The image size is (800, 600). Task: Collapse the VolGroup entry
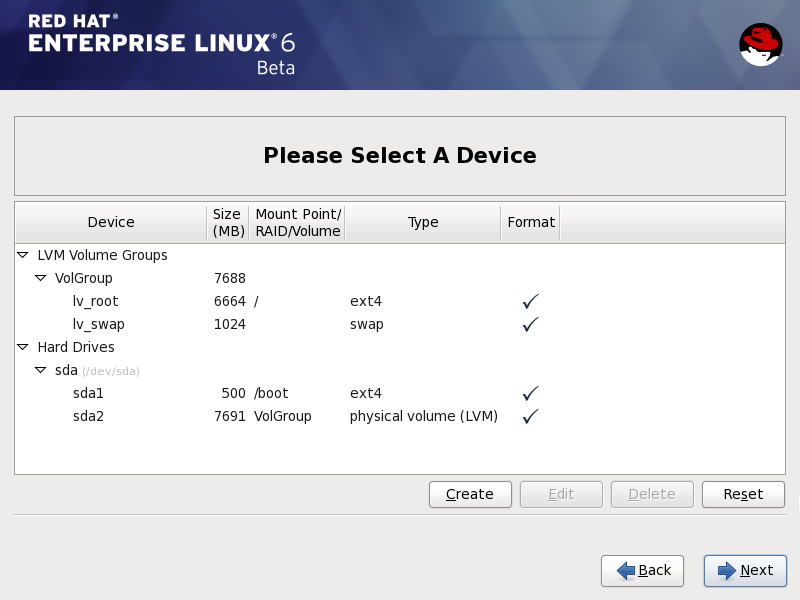coord(41,278)
